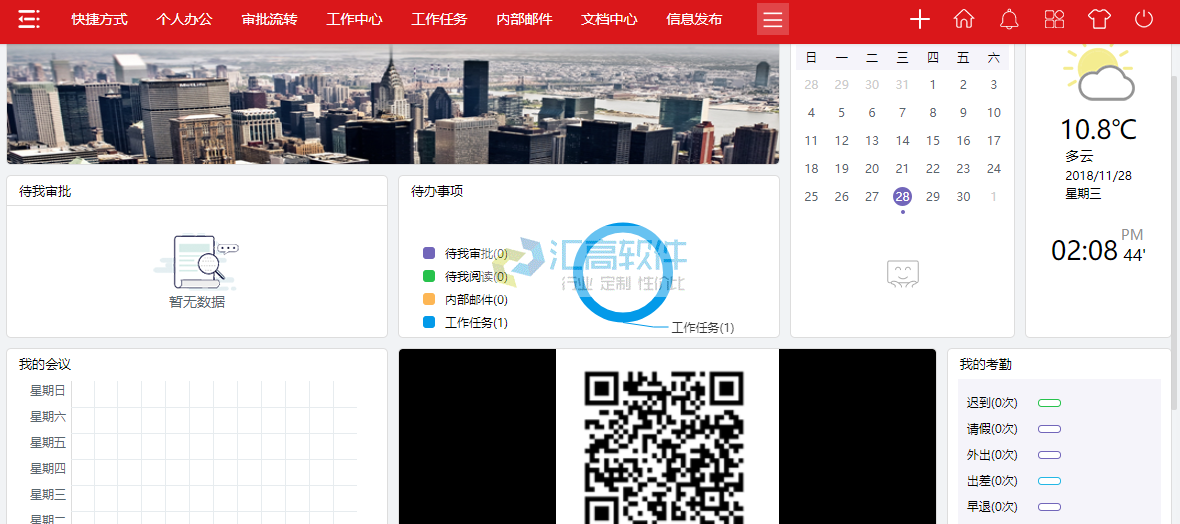Image resolution: width=1180 pixels, height=524 pixels.
Task: Toggle the 工作任务 blue legend item
Action: pos(466,323)
